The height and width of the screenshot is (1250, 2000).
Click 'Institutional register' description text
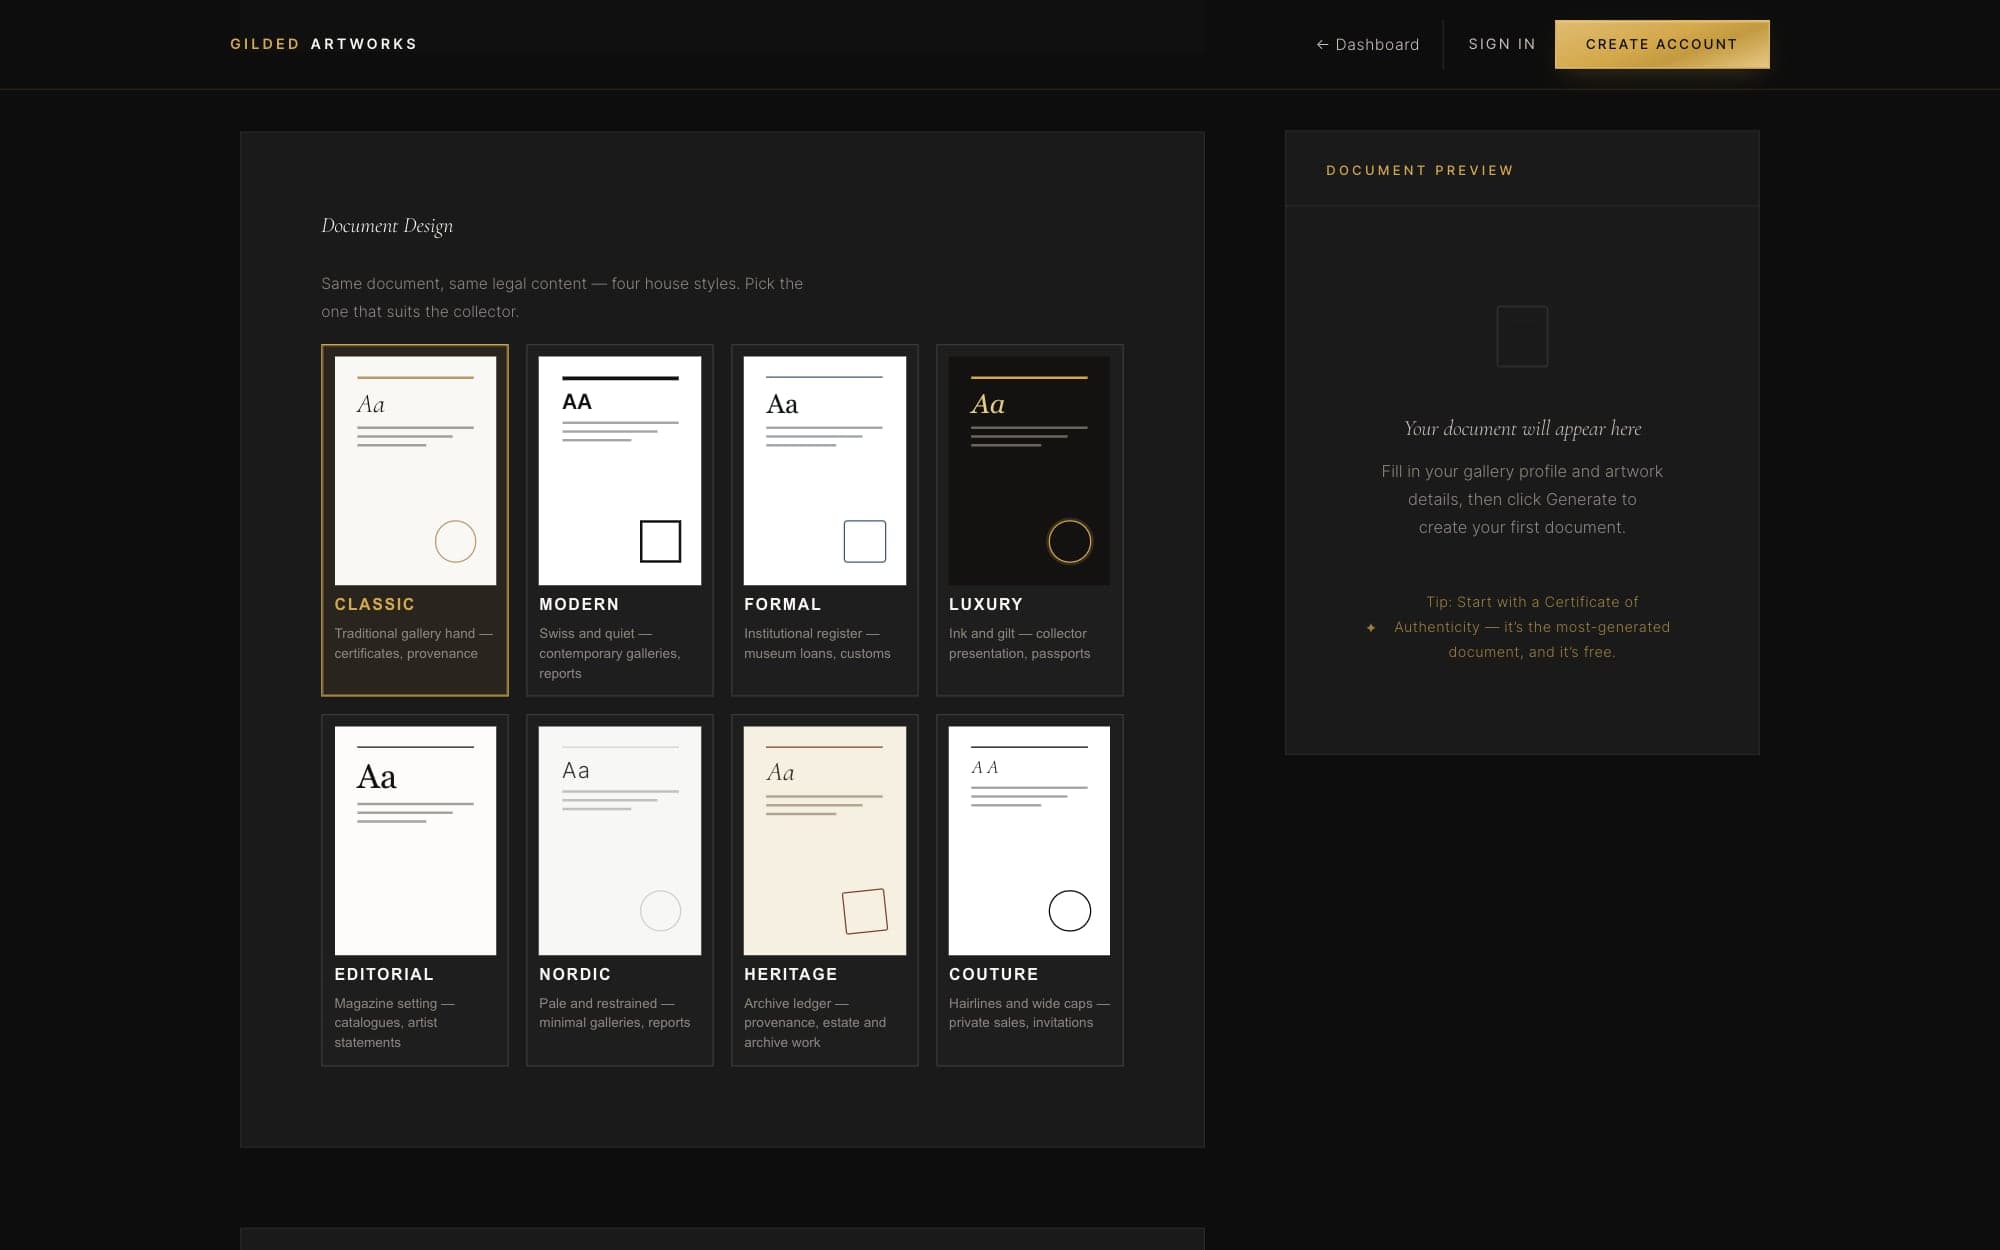(817, 643)
